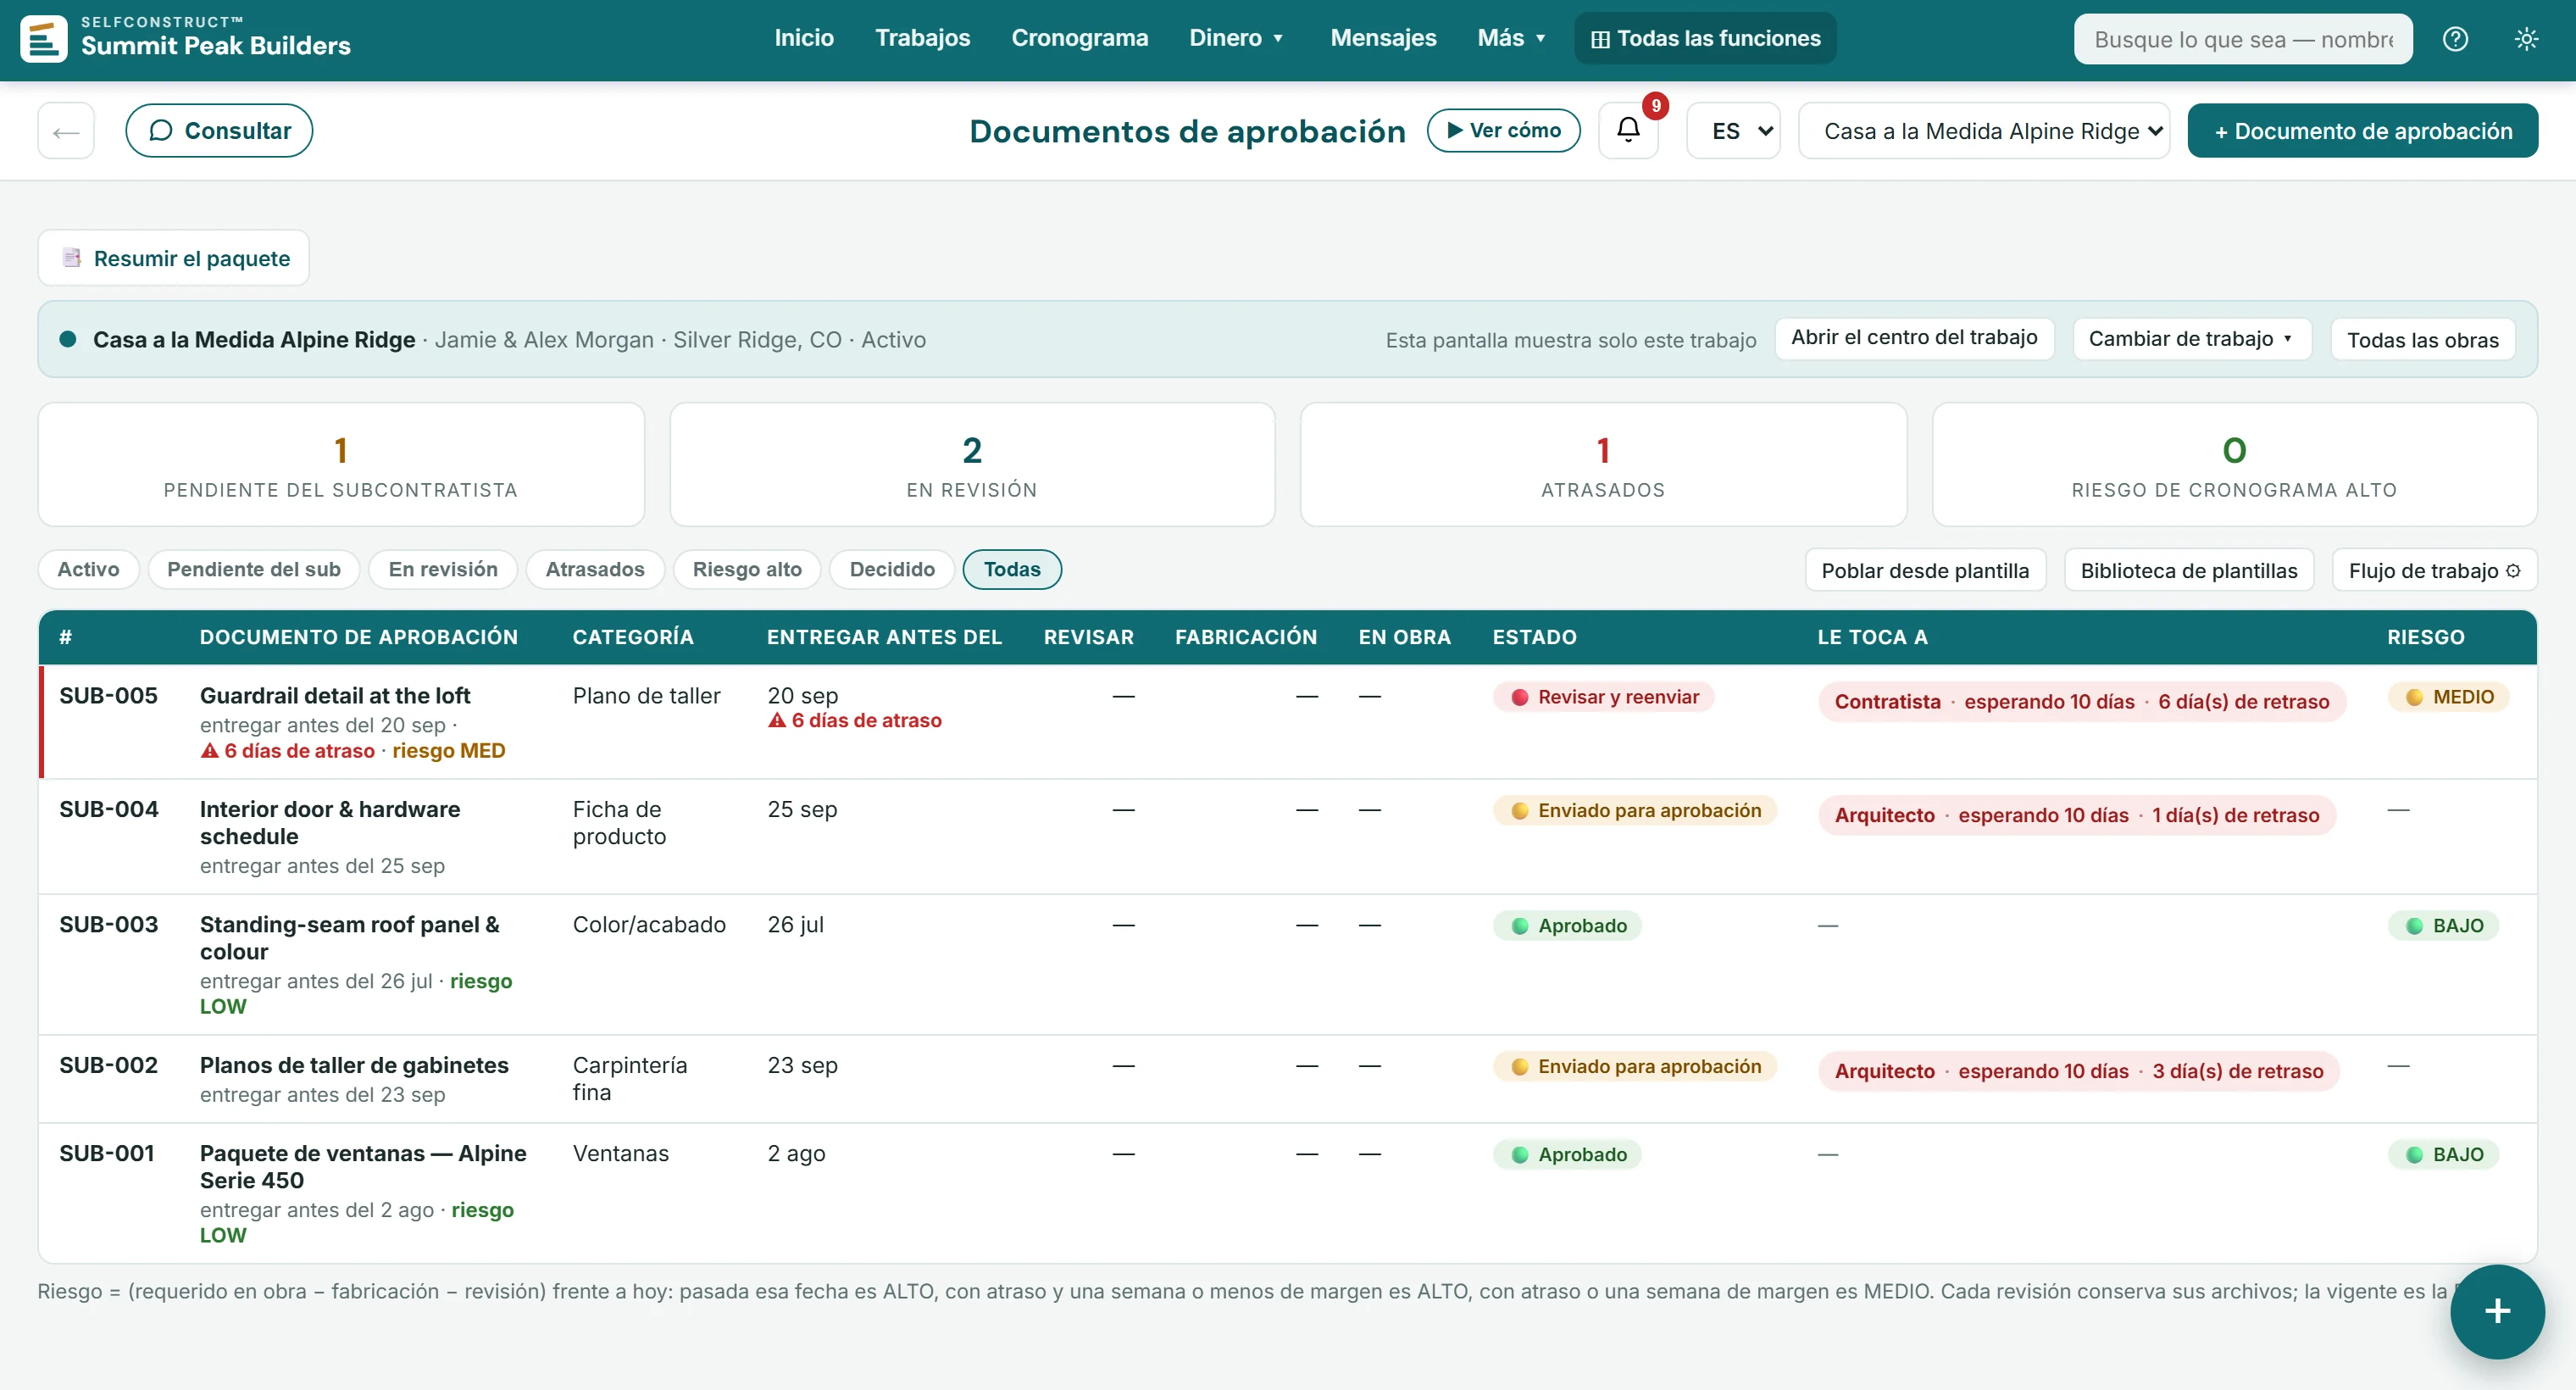This screenshot has width=2576, height=1390.
Task: Open the Dinero dropdown menu
Action: coord(1236,38)
